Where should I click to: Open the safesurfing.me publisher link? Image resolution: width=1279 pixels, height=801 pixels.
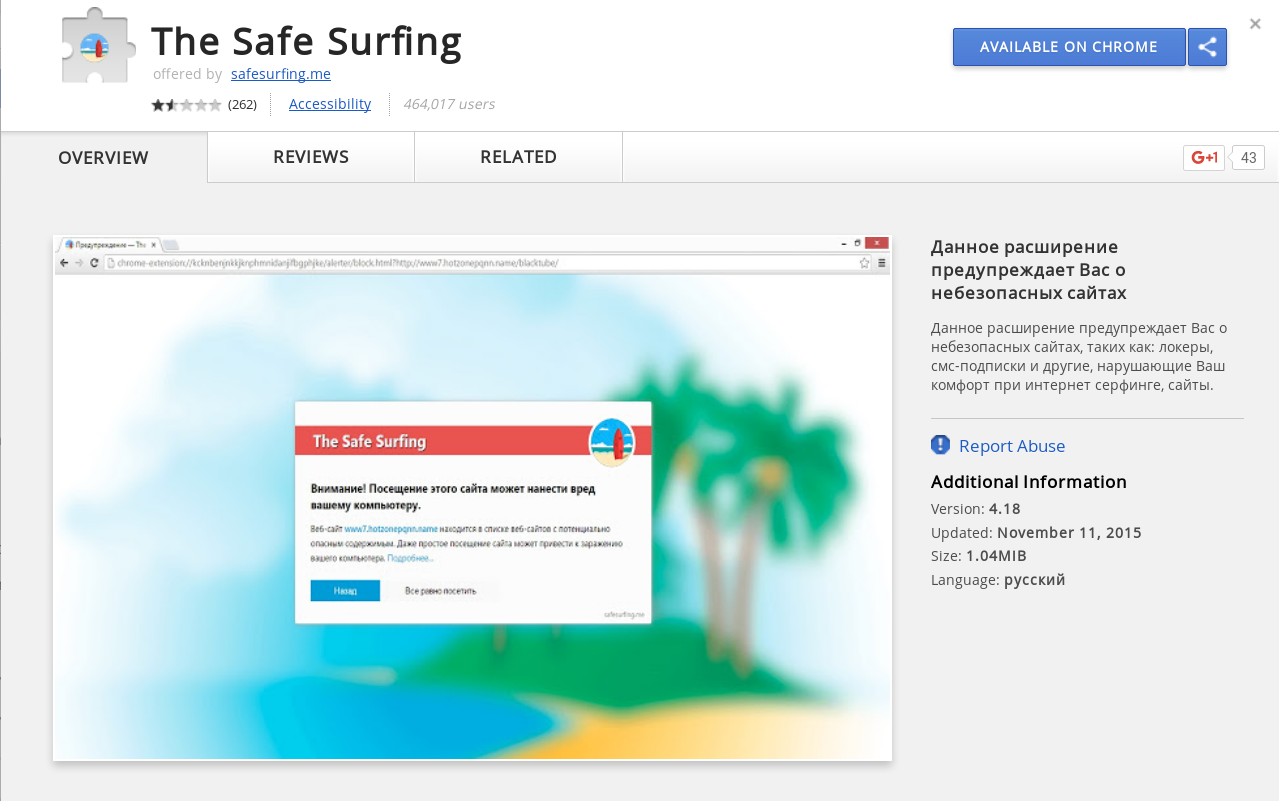280,74
